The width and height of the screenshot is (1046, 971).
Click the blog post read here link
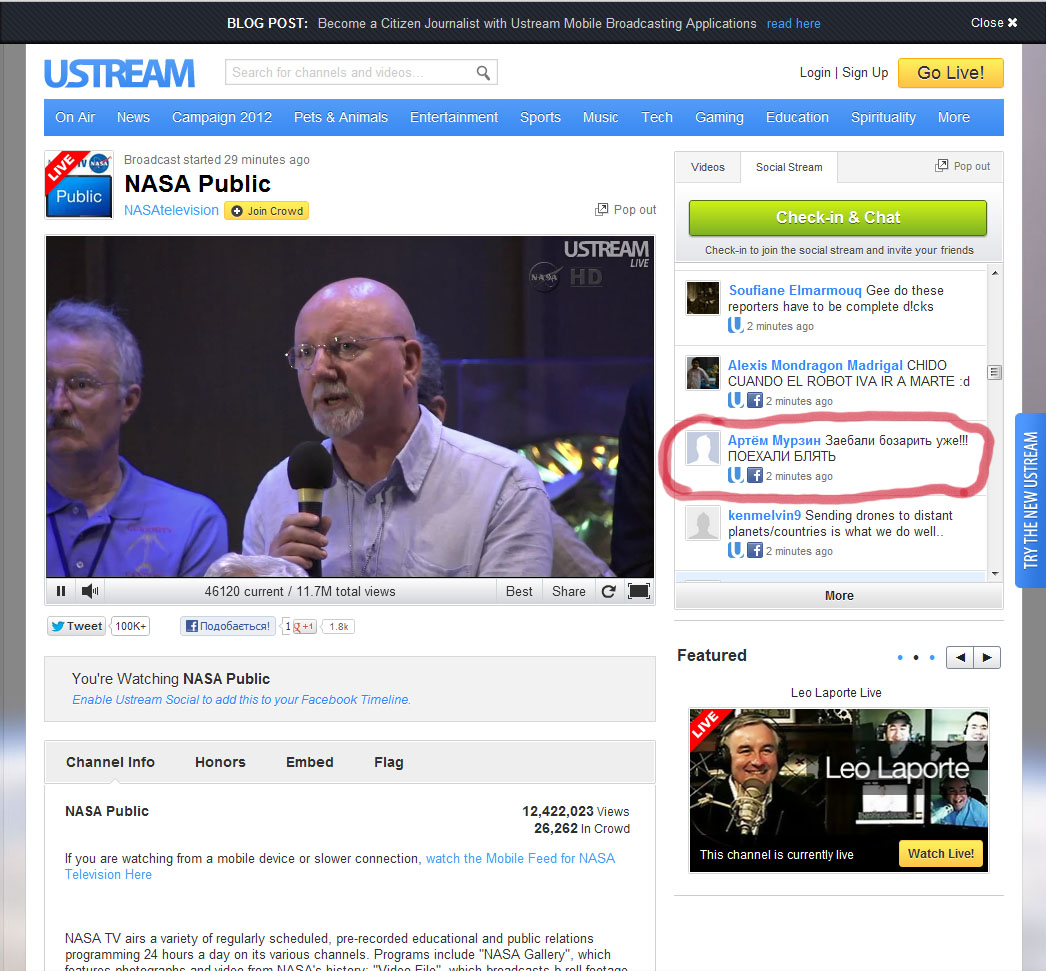click(x=793, y=23)
